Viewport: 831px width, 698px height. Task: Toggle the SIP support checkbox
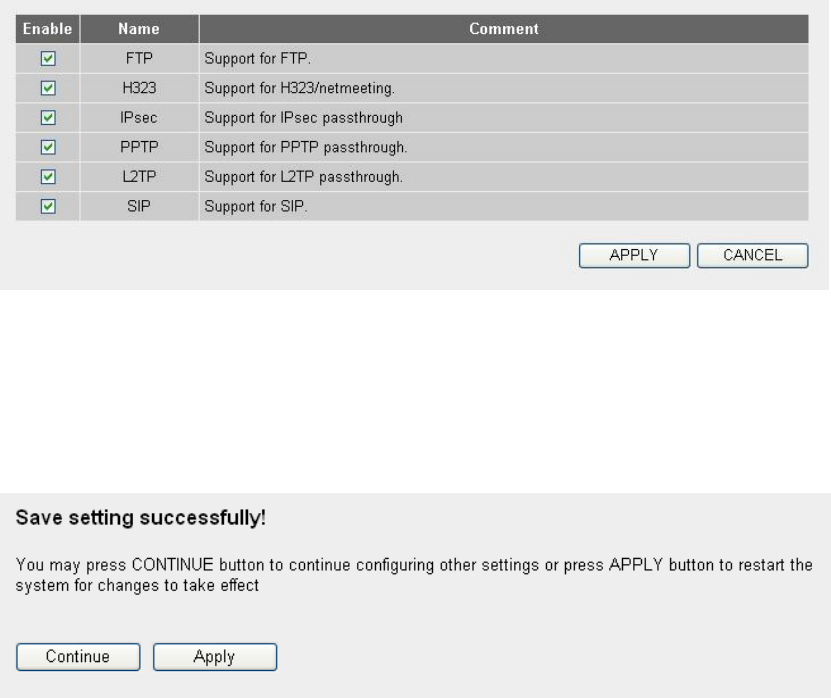pyautogui.click(x=48, y=206)
